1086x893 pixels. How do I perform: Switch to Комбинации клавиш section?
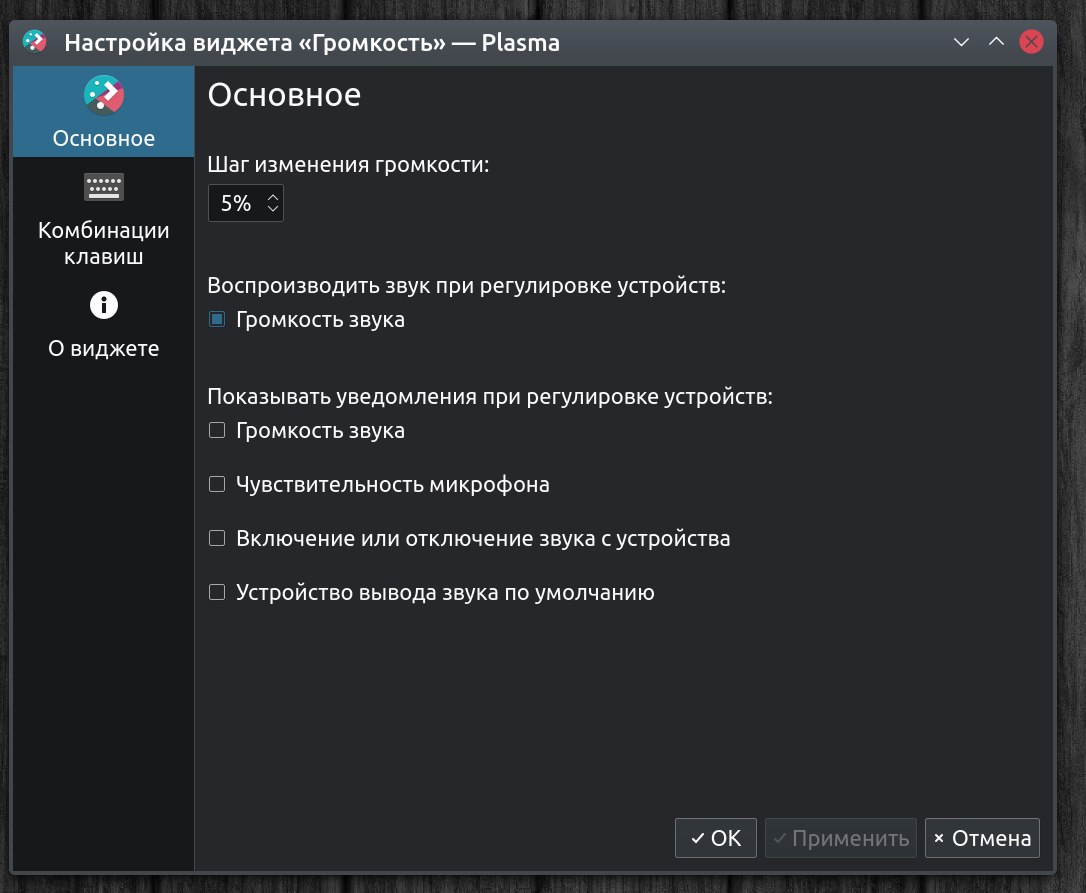[103, 220]
